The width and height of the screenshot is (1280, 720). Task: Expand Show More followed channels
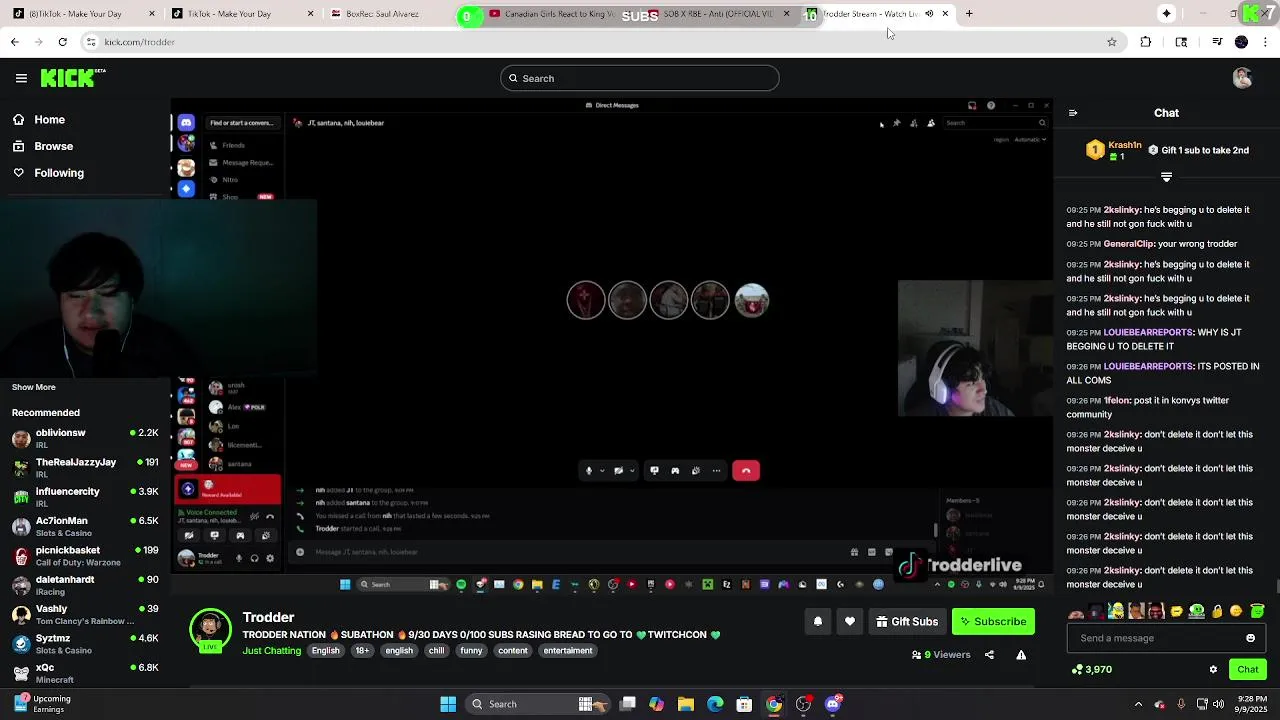34,387
